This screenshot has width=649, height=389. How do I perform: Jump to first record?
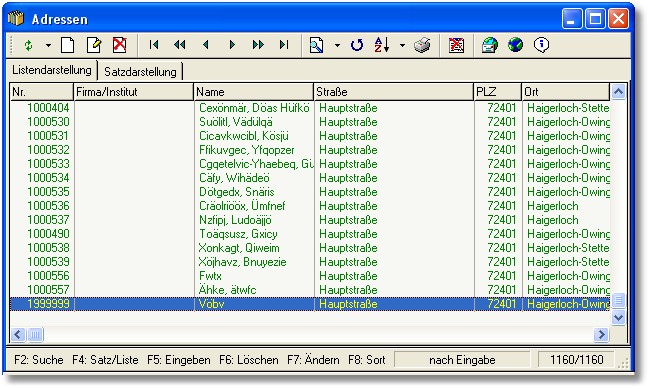pyautogui.click(x=154, y=45)
